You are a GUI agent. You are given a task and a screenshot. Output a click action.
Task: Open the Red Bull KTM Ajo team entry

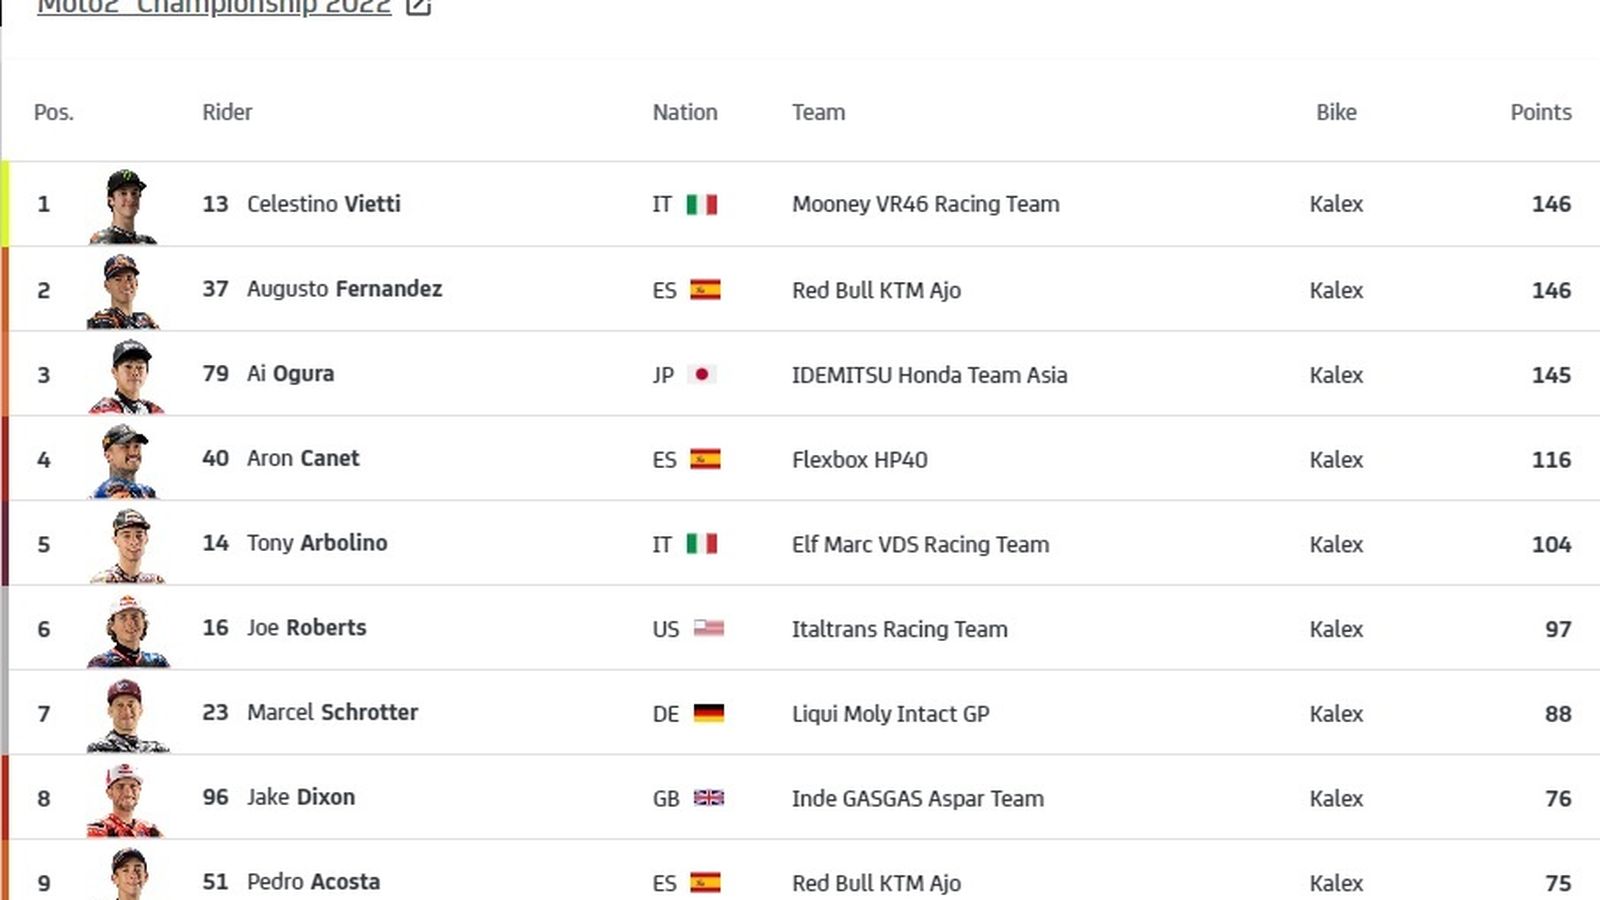tap(876, 290)
